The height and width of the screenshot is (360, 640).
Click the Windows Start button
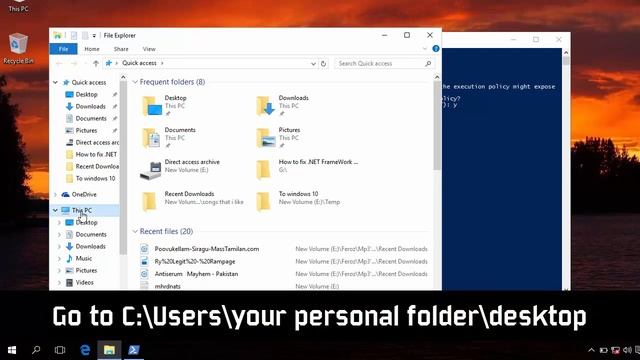tap(12, 350)
